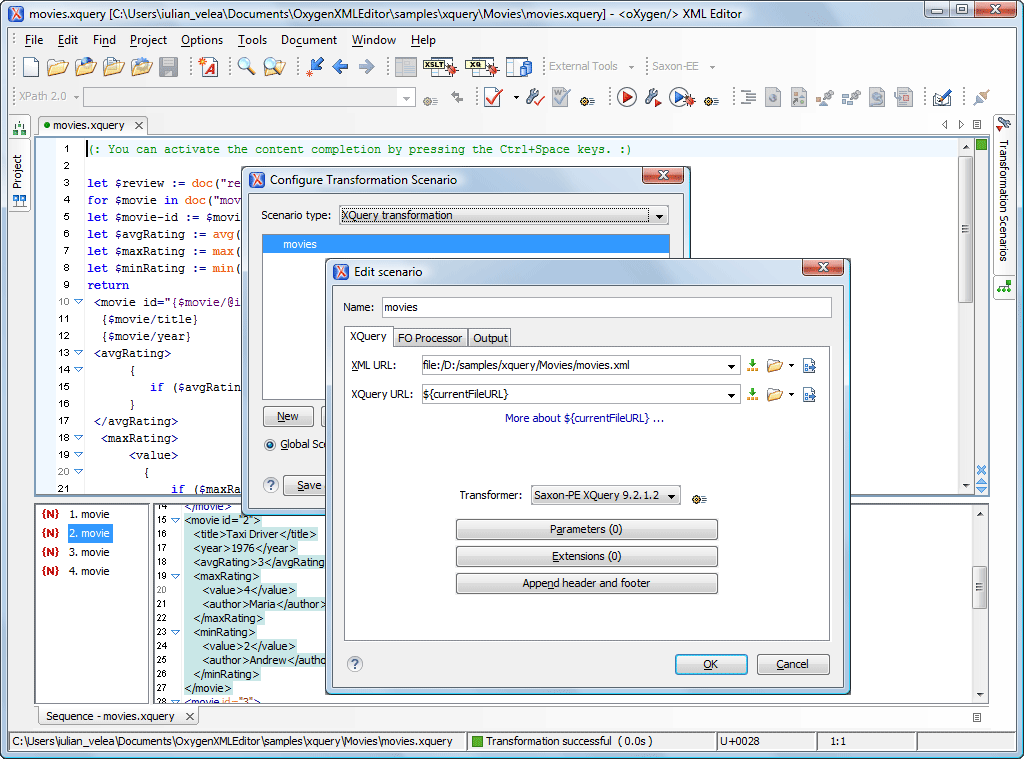Expand the XQuery URL dropdown list
Image resolution: width=1024 pixels, height=759 pixels.
coord(731,395)
